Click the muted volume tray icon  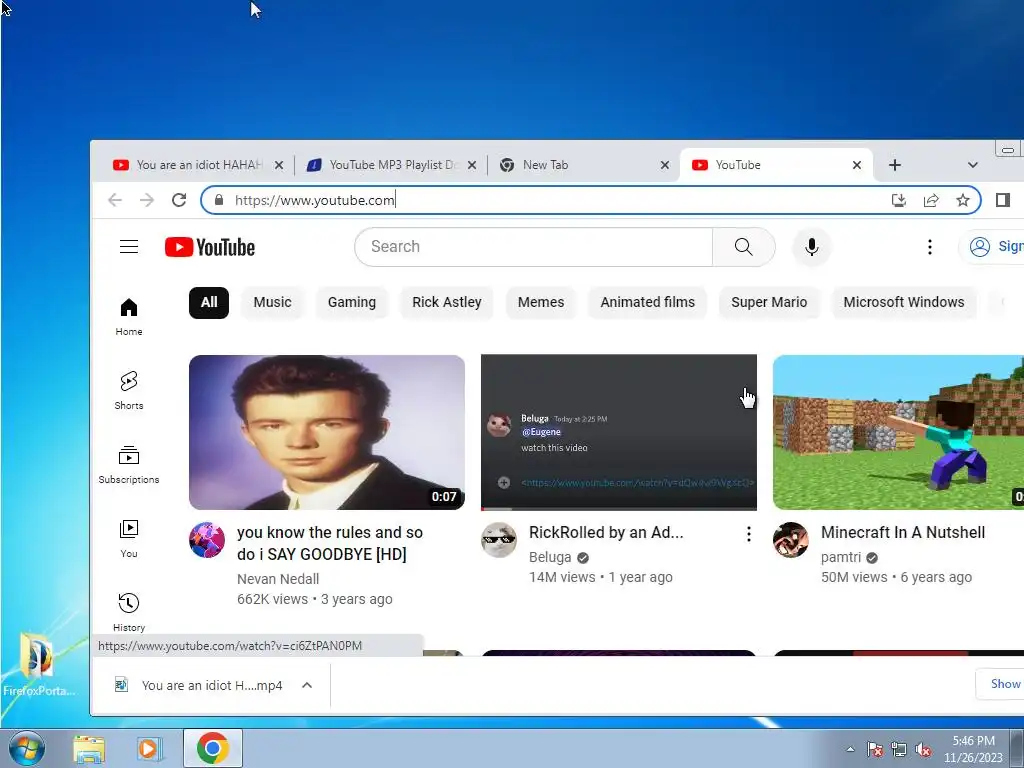(923, 749)
